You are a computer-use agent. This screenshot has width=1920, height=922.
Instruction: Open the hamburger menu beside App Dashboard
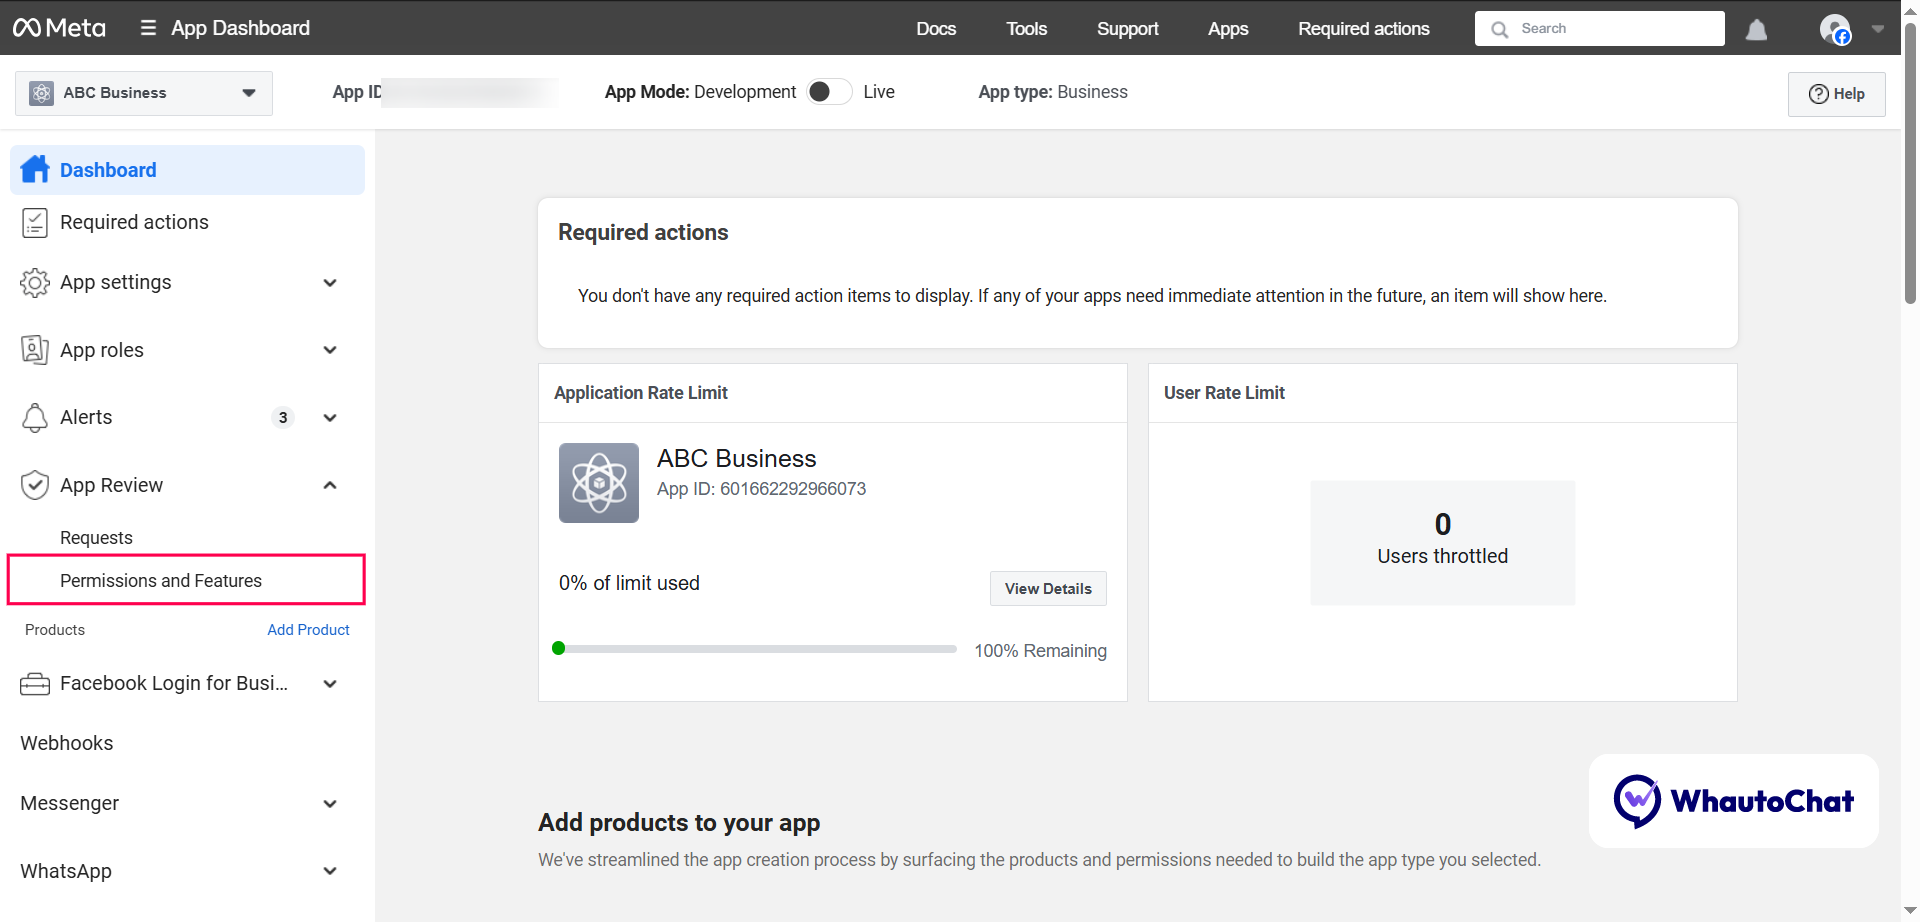coord(148,28)
